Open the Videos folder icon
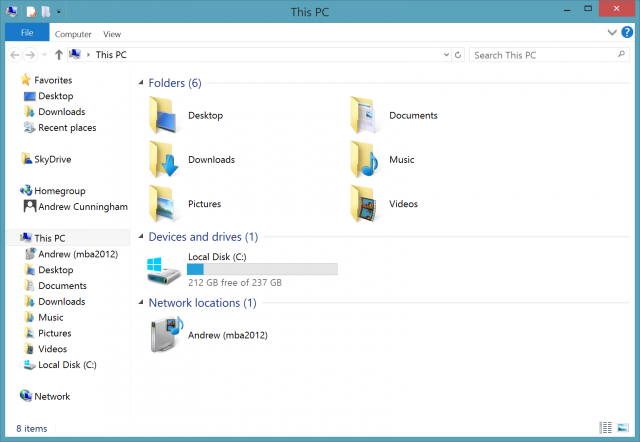This screenshot has width=640, height=442. pos(364,203)
